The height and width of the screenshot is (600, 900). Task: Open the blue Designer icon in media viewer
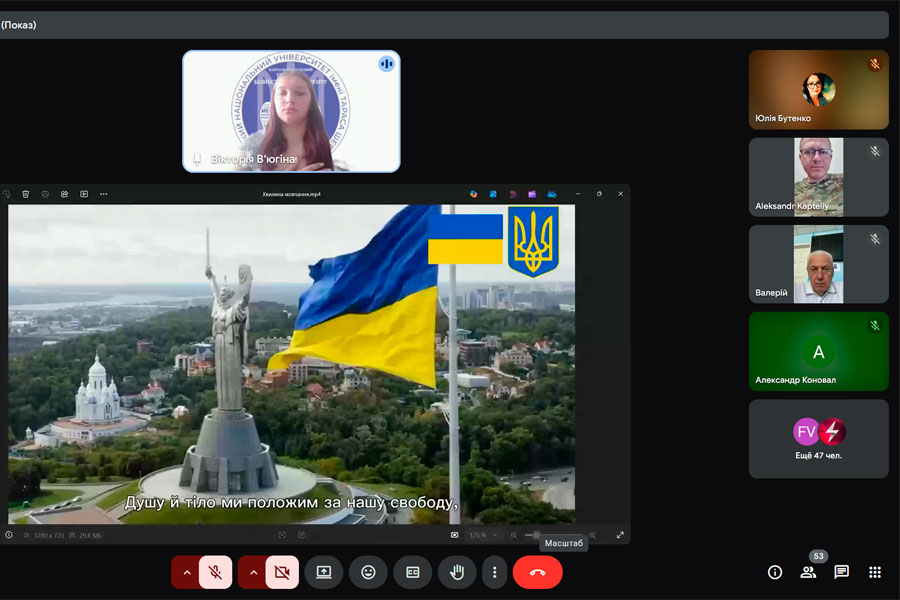493,194
